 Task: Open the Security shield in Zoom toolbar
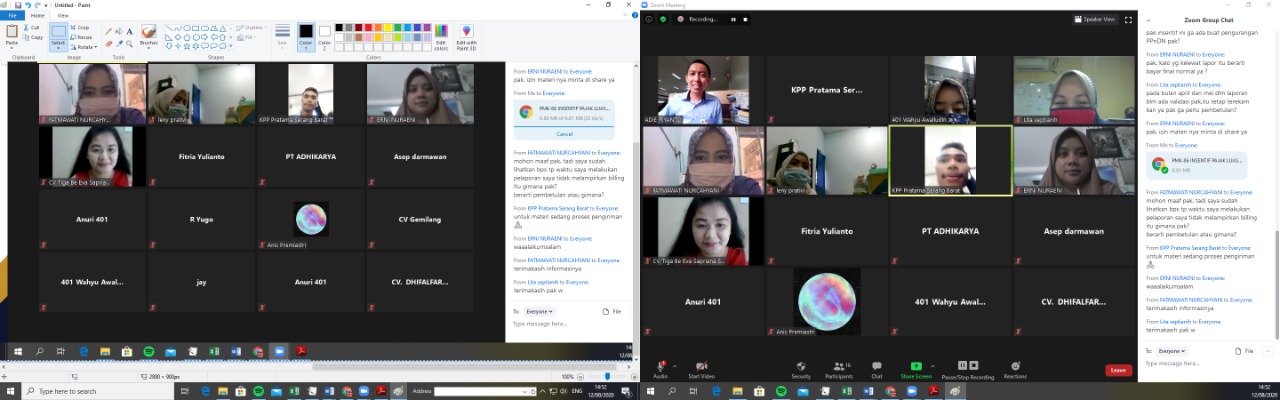801,369
